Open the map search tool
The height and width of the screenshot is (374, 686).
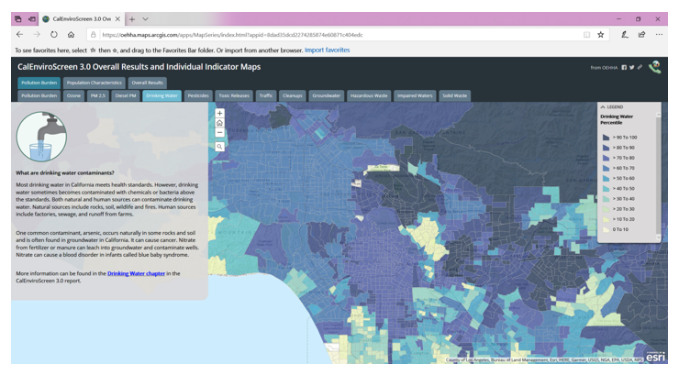[x=220, y=147]
